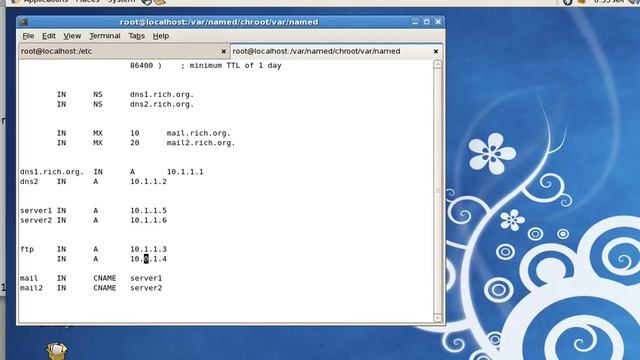Open the Terminal menu
Image resolution: width=640 pixels, height=360 pixels.
point(105,36)
